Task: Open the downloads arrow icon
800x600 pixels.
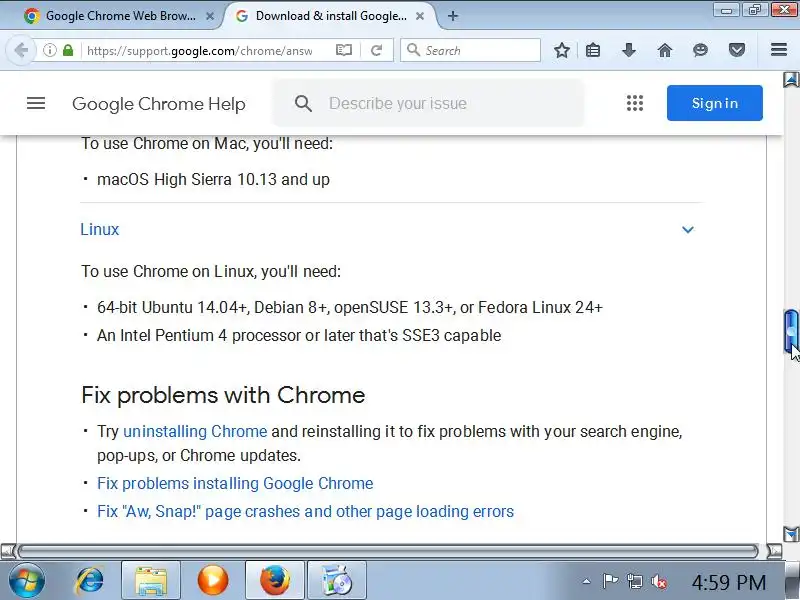Action: (x=629, y=50)
